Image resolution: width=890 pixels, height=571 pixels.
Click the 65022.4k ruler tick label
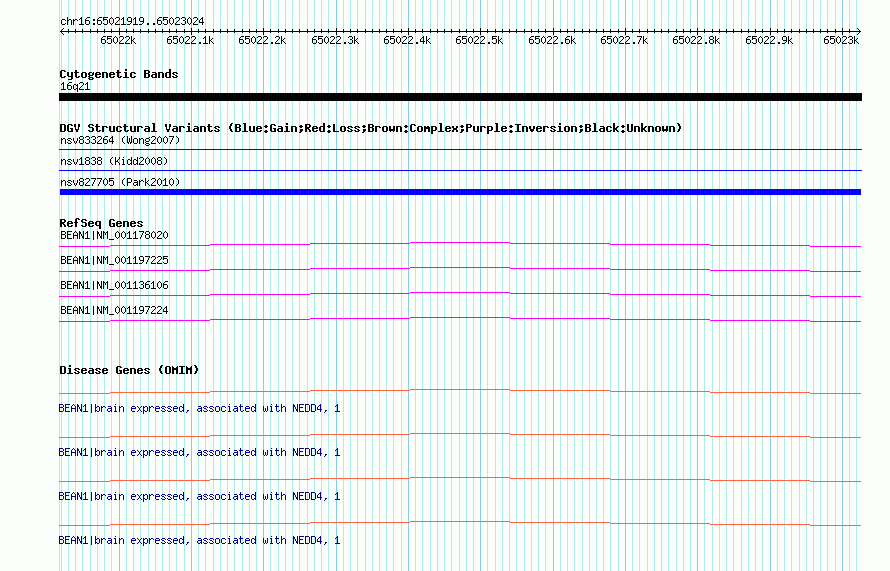(x=407, y=40)
